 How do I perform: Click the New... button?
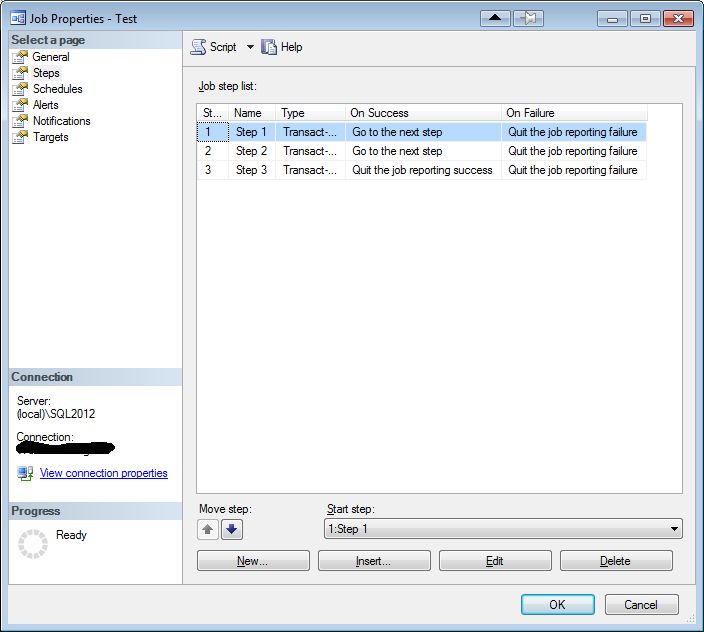coord(253,561)
